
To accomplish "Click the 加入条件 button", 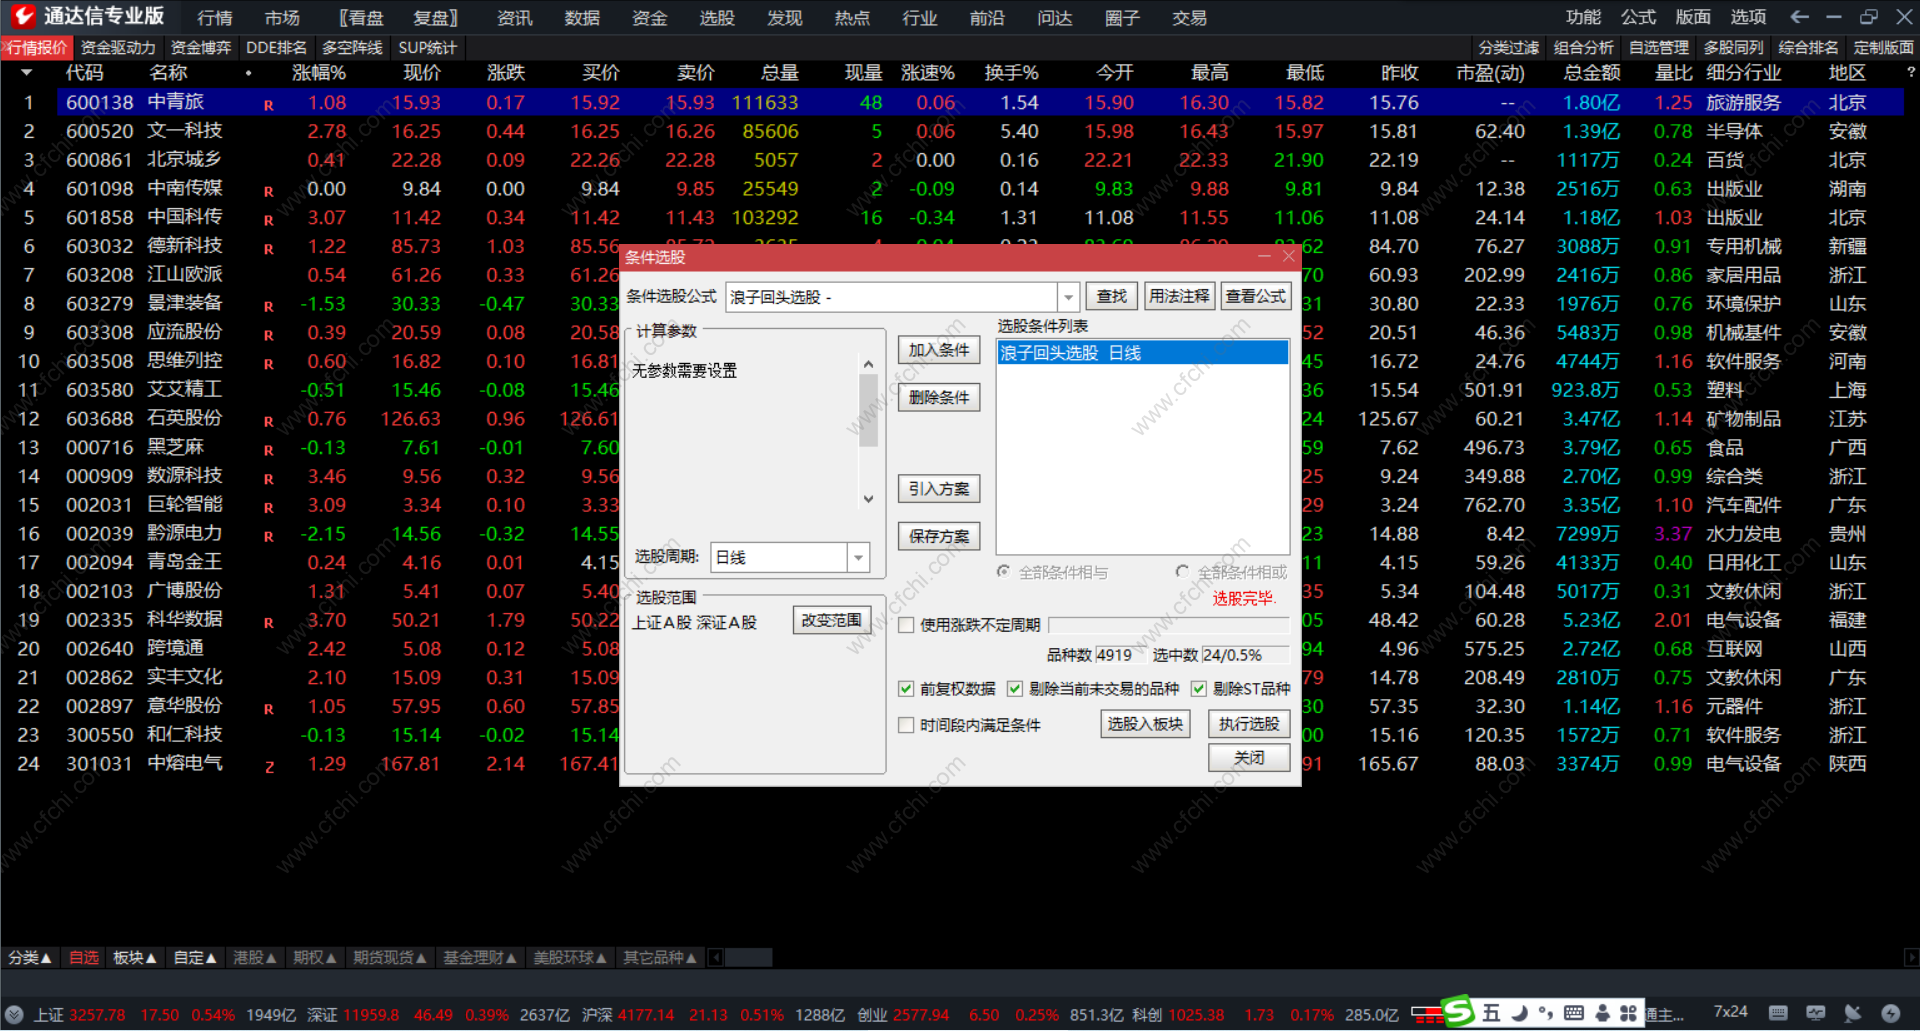I will pyautogui.click(x=939, y=350).
